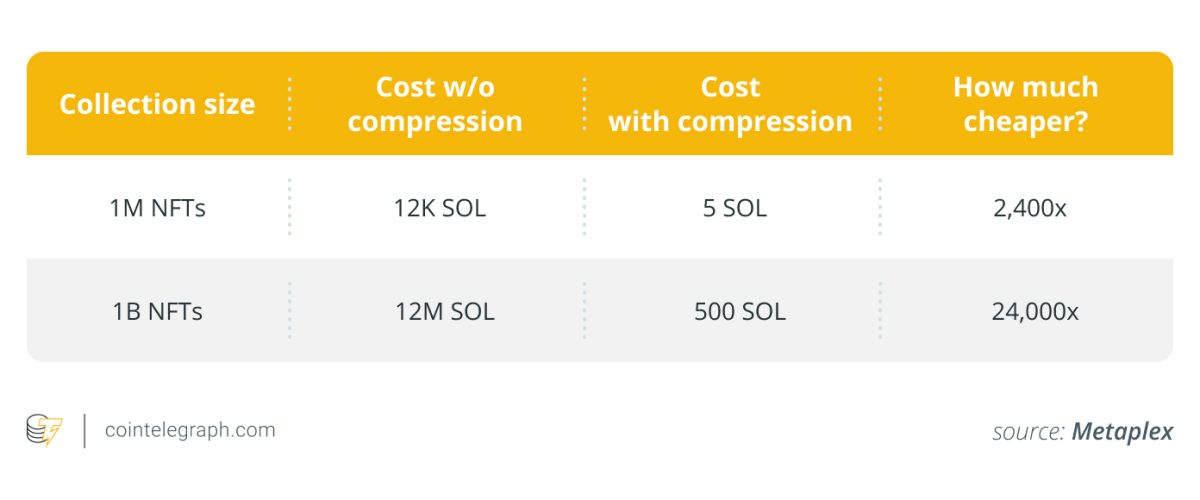Click the Metaplex source name
This screenshot has height=500, width=1200.
click(x=1122, y=432)
